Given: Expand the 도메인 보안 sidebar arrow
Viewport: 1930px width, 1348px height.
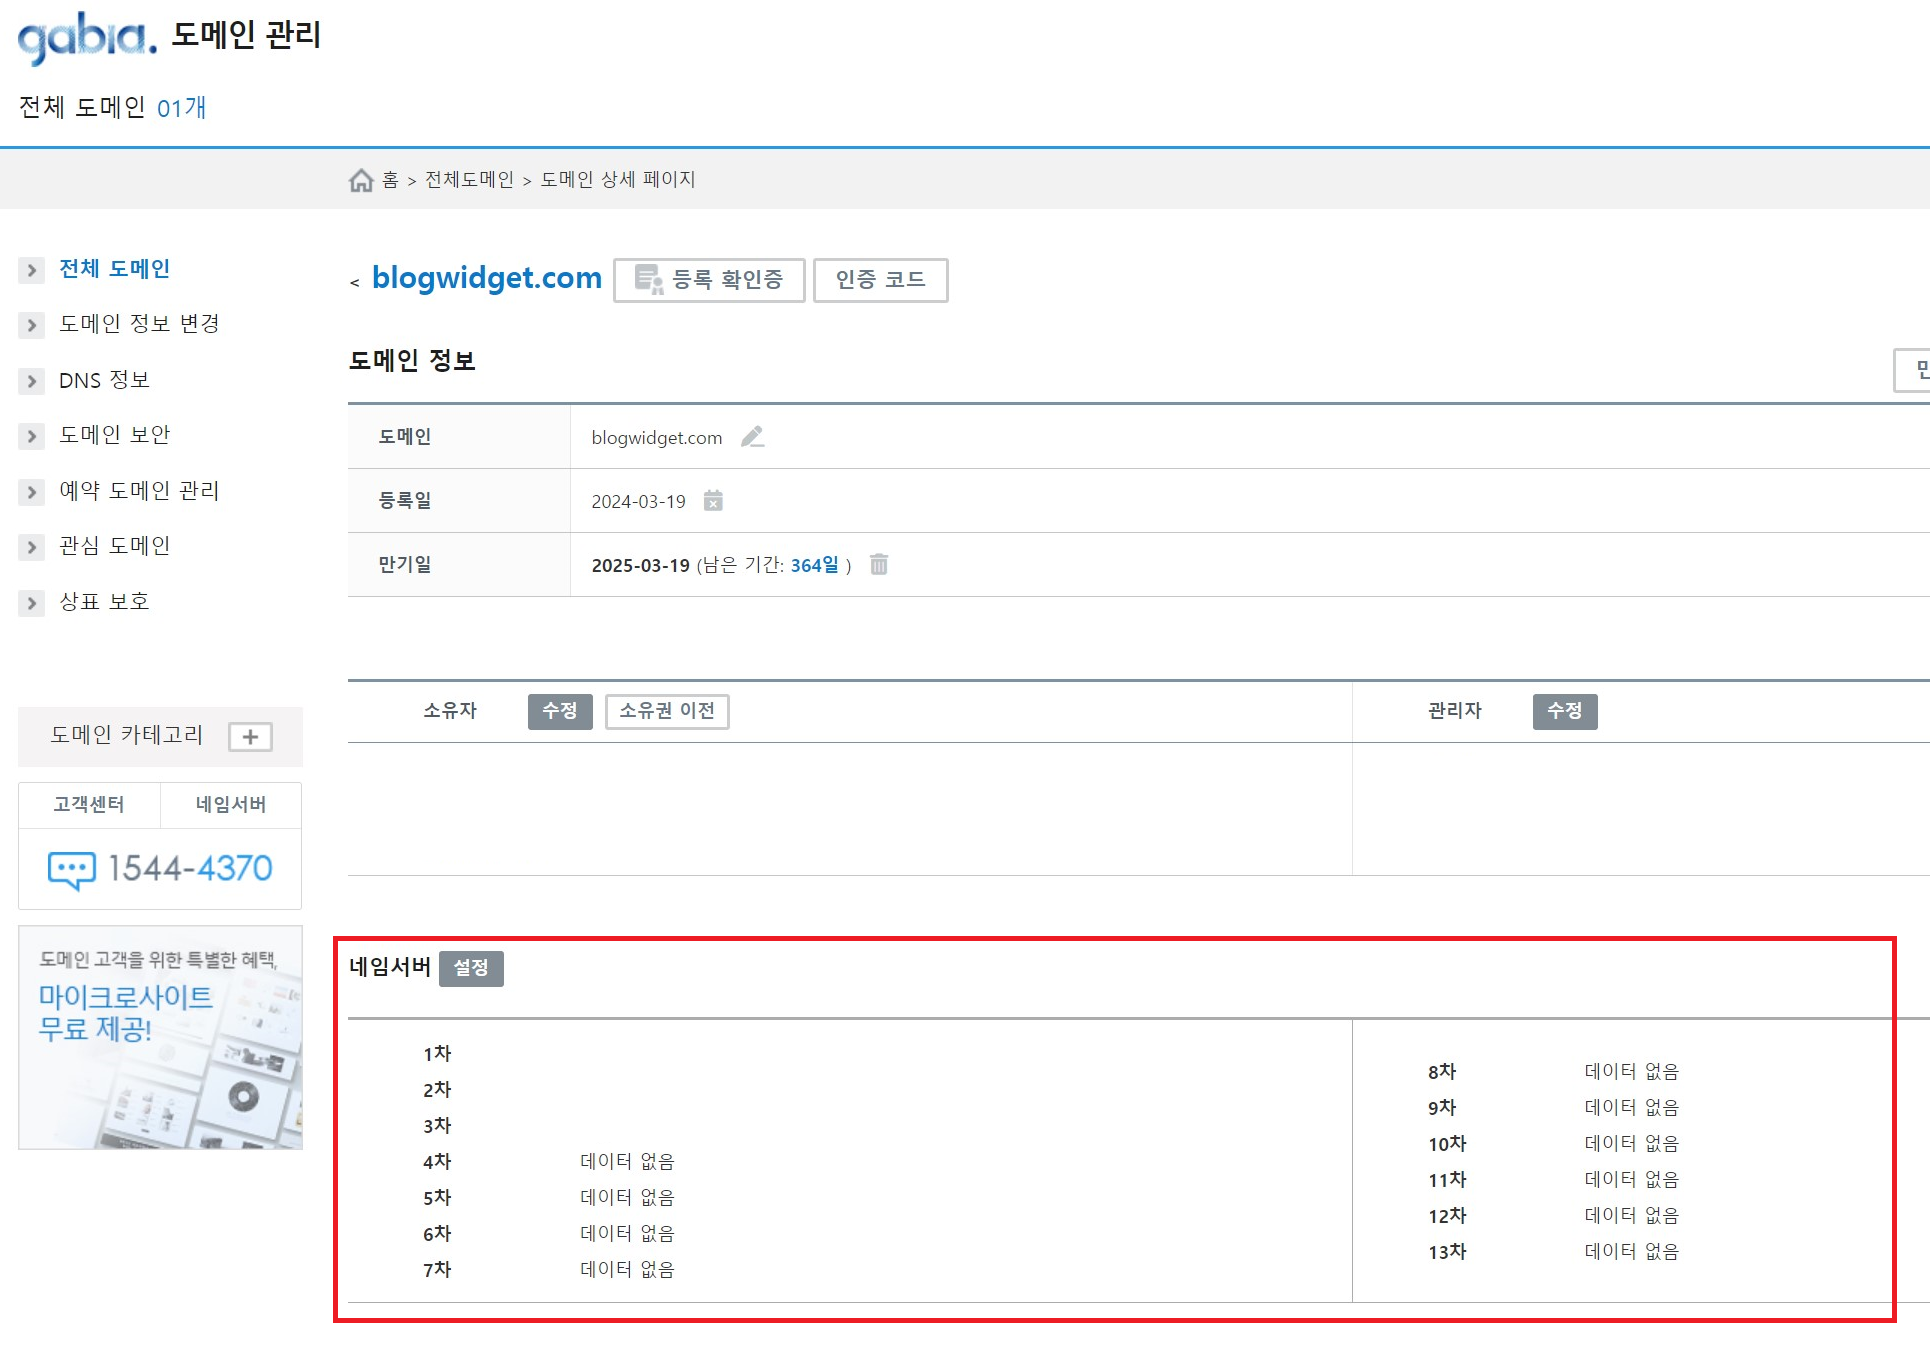Looking at the screenshot, I should (x=32, y=436).
